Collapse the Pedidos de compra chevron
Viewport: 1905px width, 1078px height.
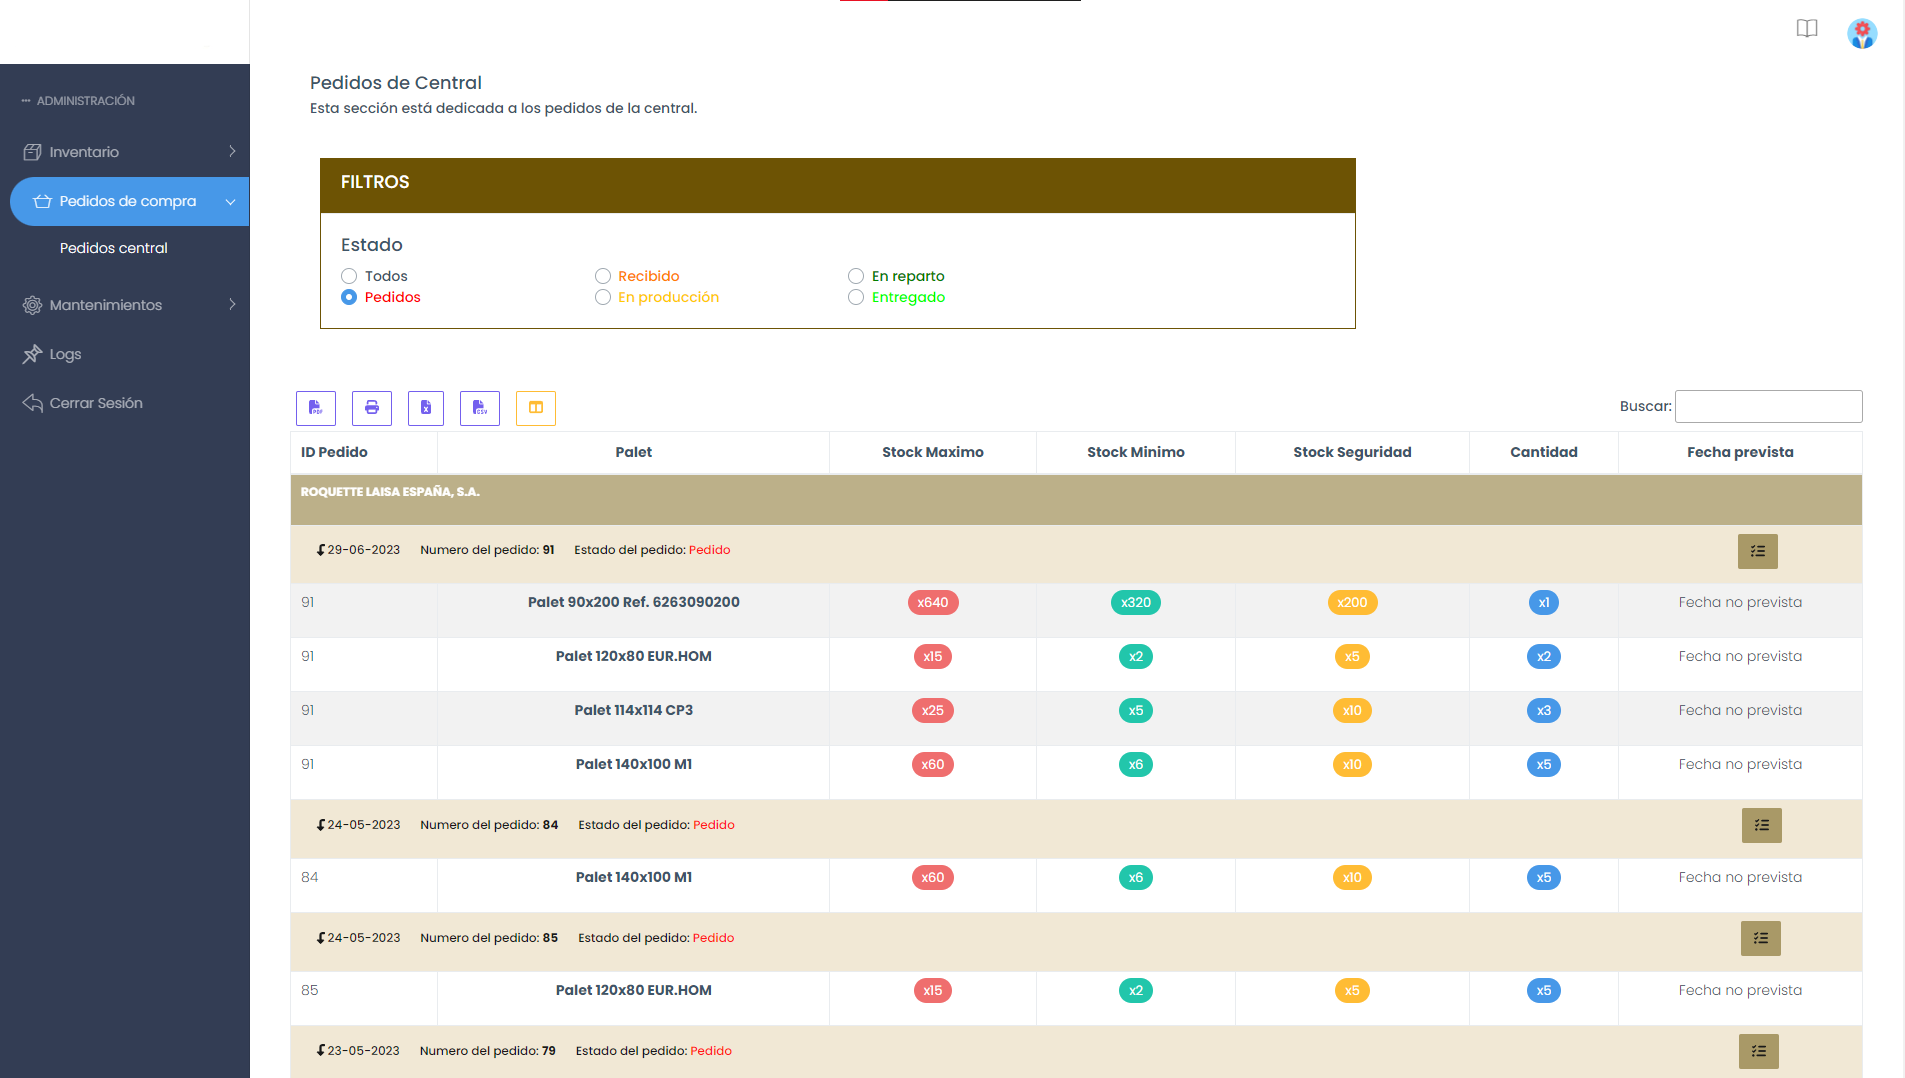pos(231,202)
